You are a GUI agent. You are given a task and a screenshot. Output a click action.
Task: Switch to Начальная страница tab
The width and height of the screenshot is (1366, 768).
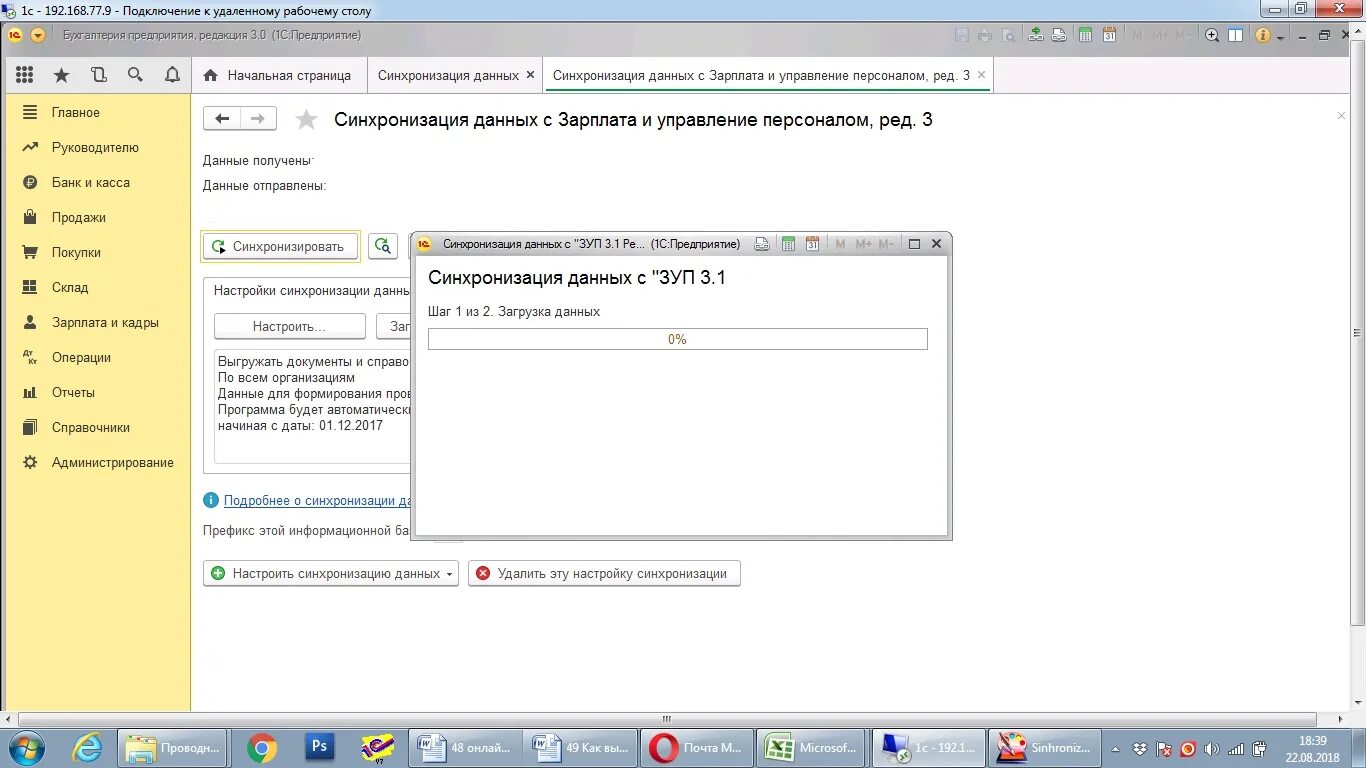coord(278,75)
